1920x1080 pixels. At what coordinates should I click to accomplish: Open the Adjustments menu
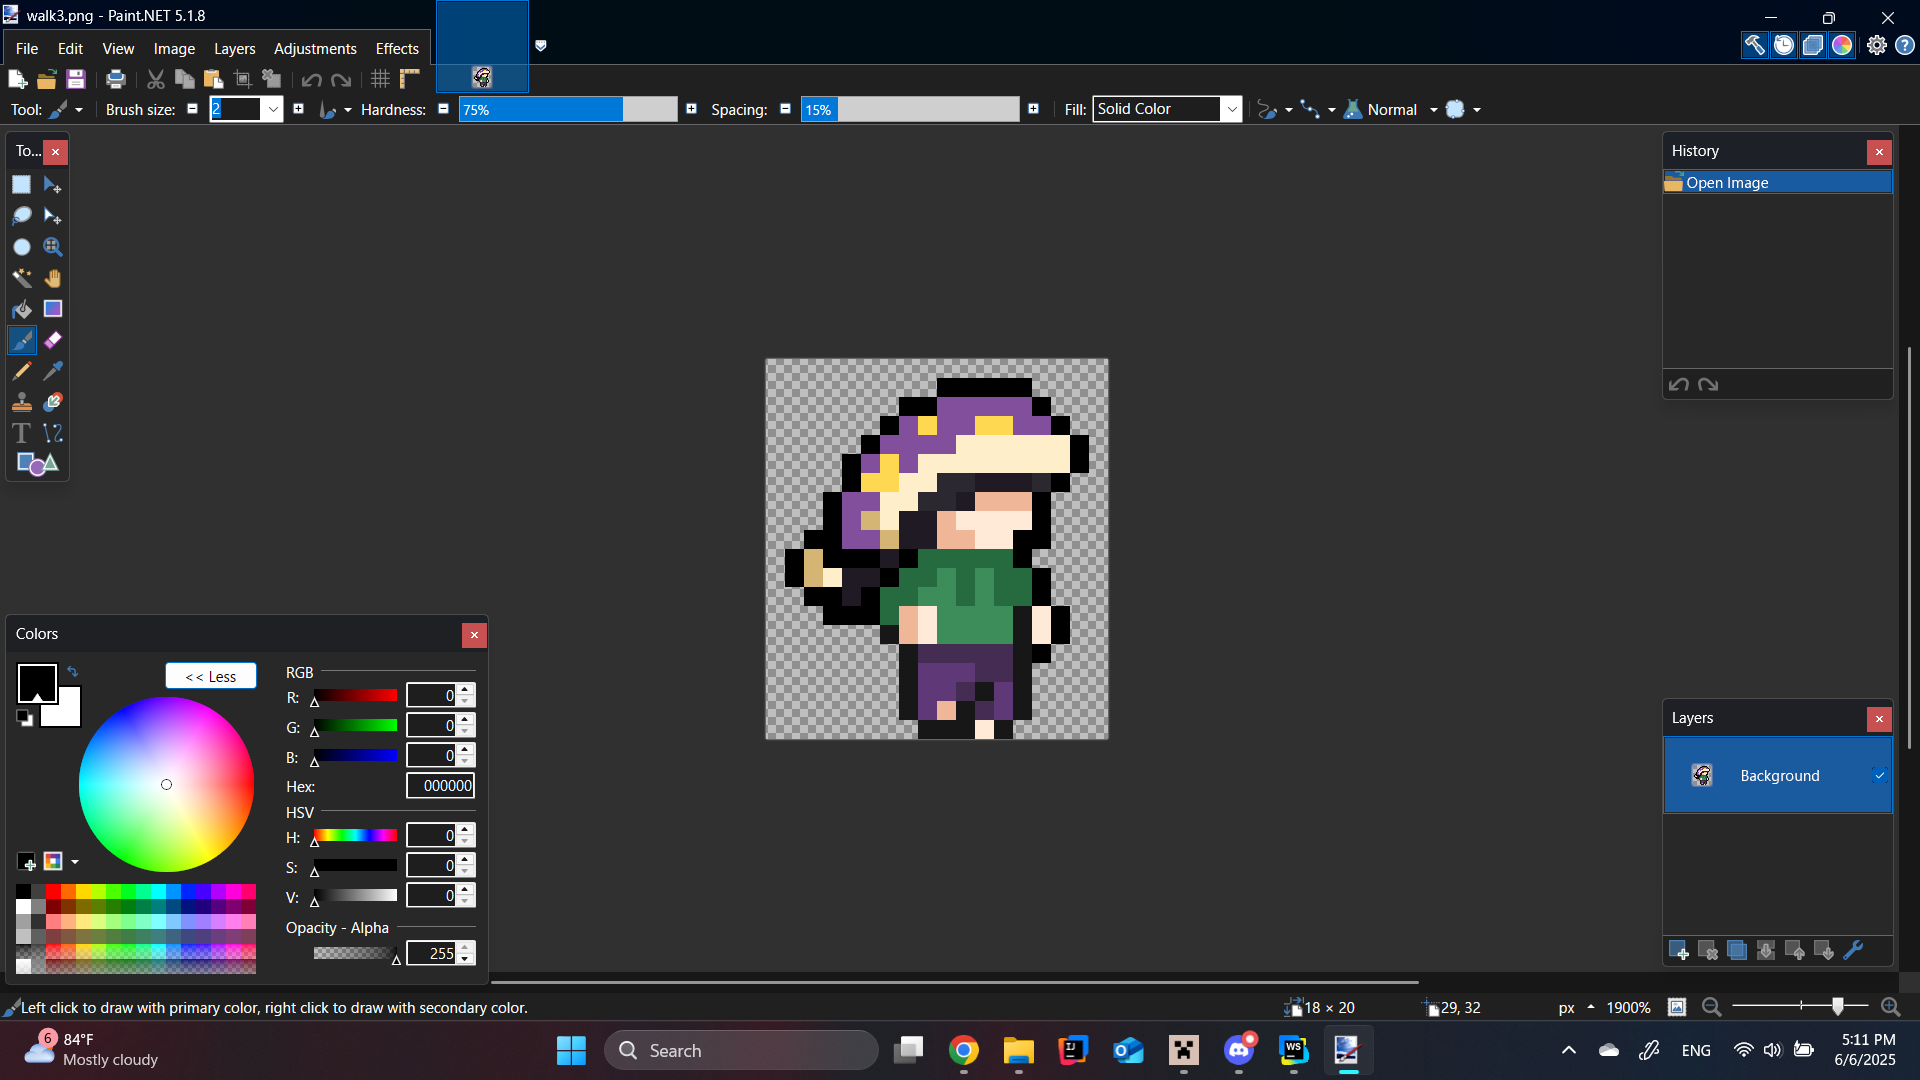(315, 48)
